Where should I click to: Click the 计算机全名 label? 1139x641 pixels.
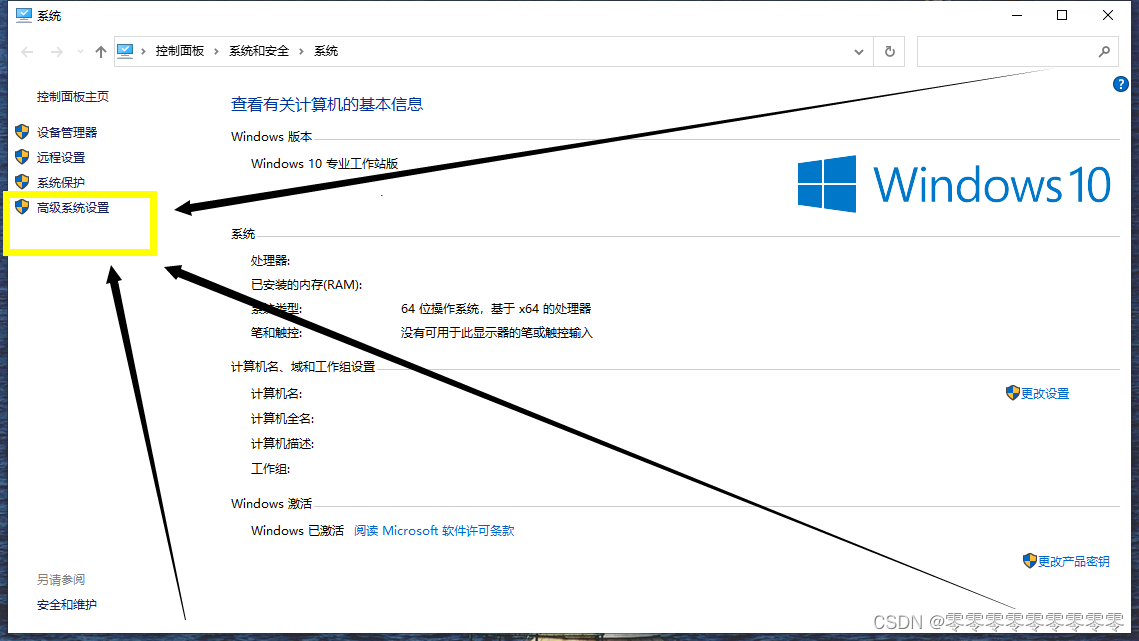(283, 419)
